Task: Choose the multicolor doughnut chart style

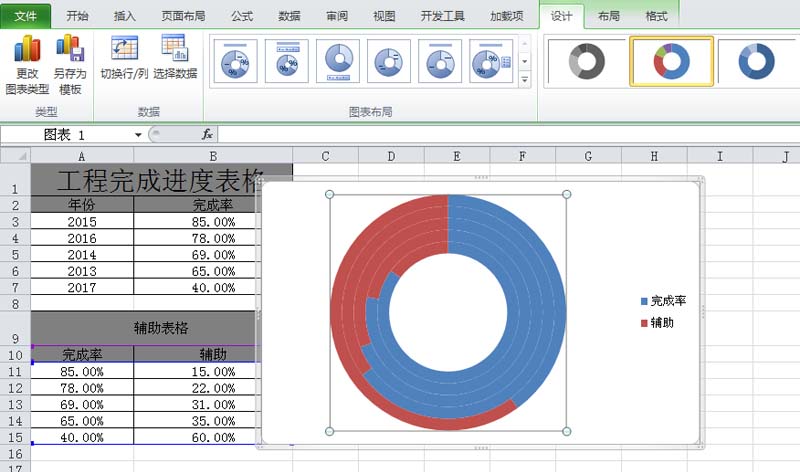Action: [671, 61]
